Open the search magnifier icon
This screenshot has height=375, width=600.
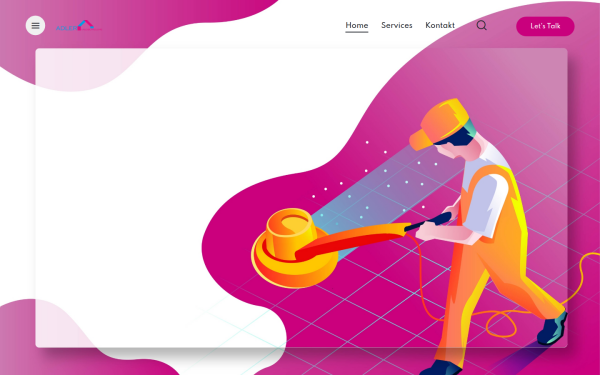coord(482,25)
